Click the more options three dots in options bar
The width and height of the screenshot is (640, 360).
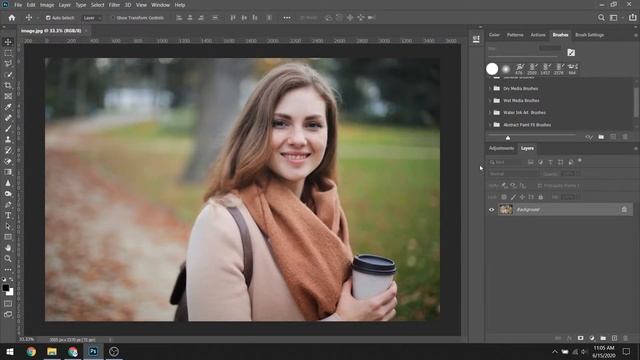[x=287, y=18]
